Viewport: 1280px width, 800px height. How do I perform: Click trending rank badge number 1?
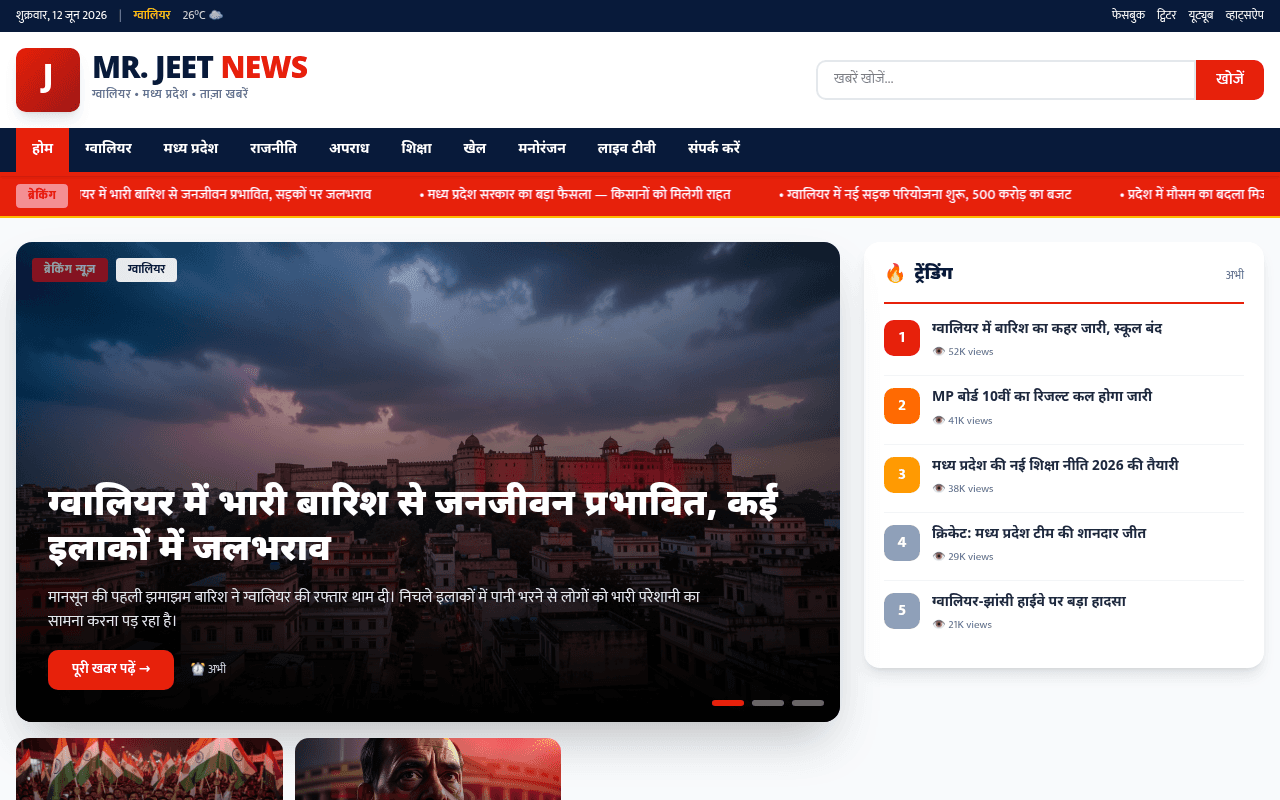902,338
